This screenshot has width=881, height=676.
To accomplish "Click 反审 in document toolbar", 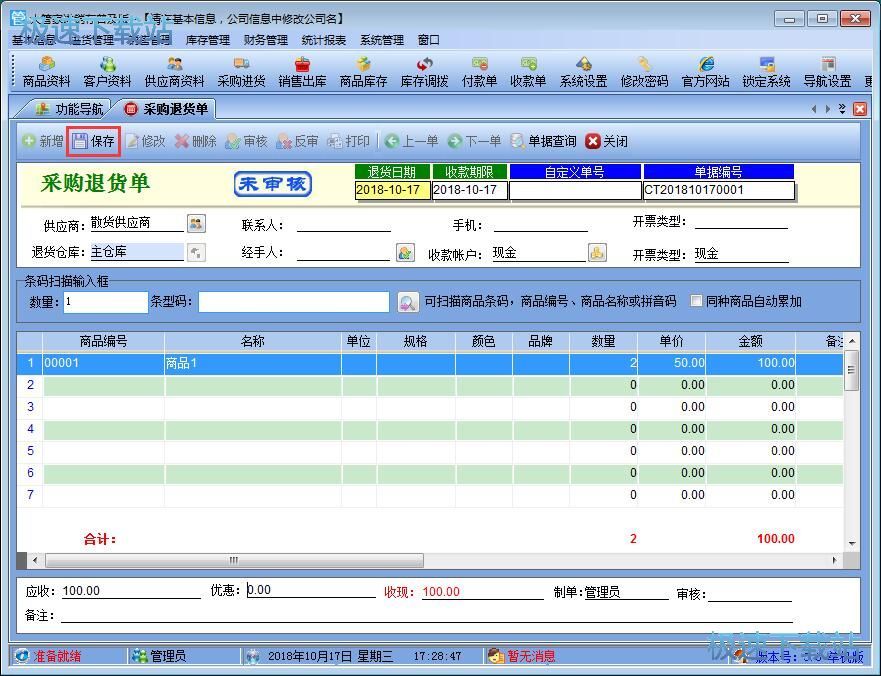I will pyautogui.click(x=297, y=141).
